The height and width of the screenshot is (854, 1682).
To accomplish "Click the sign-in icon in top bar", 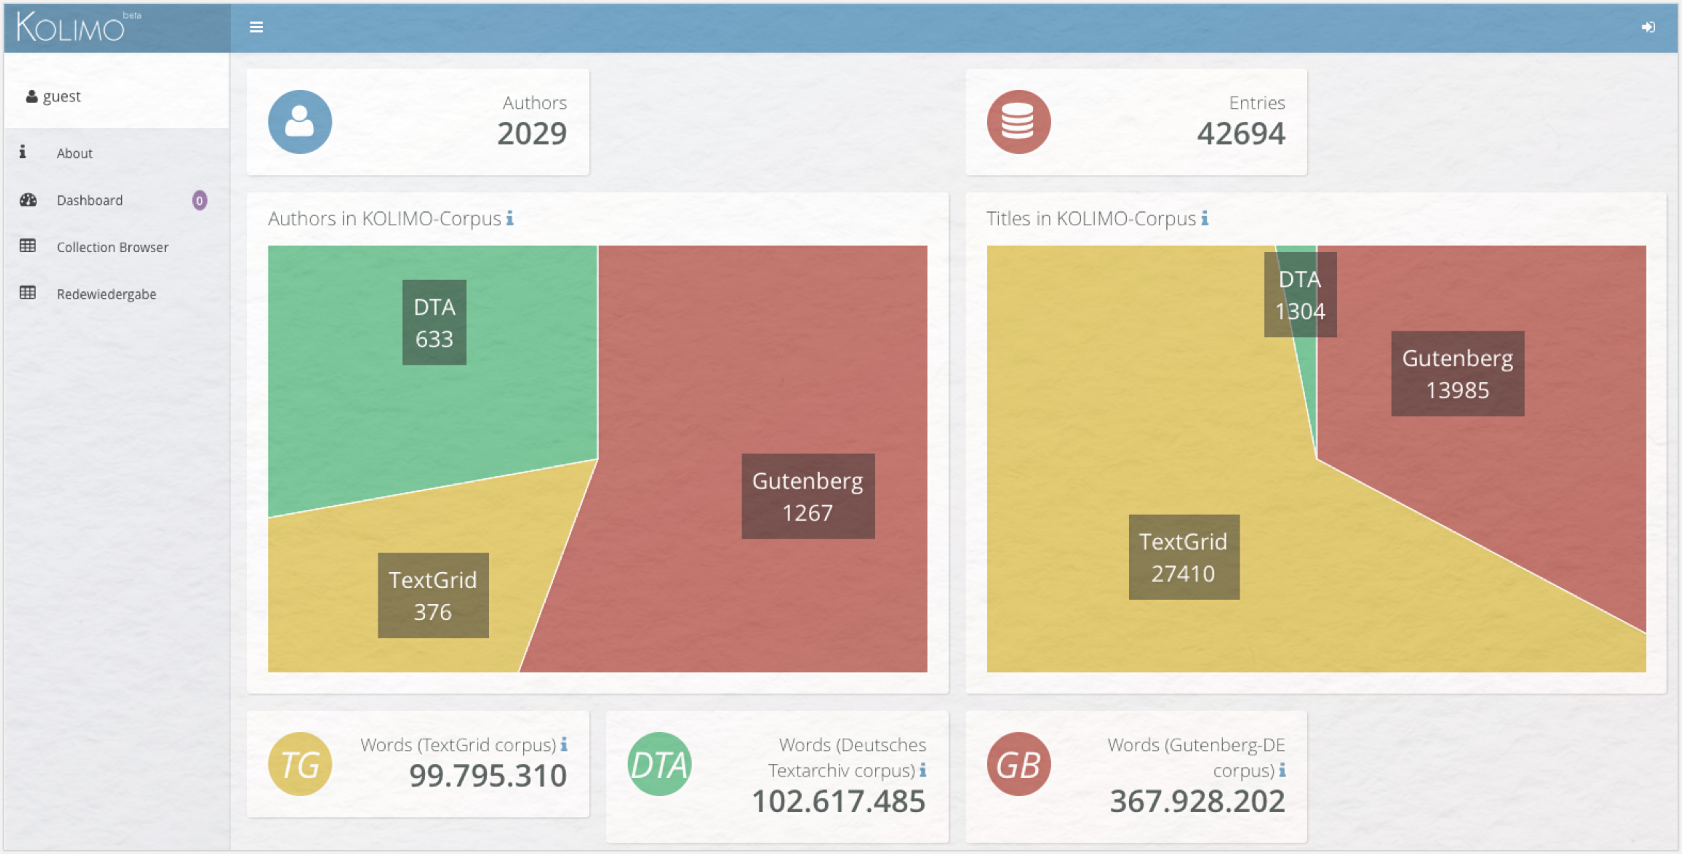I will point(1648,27).
